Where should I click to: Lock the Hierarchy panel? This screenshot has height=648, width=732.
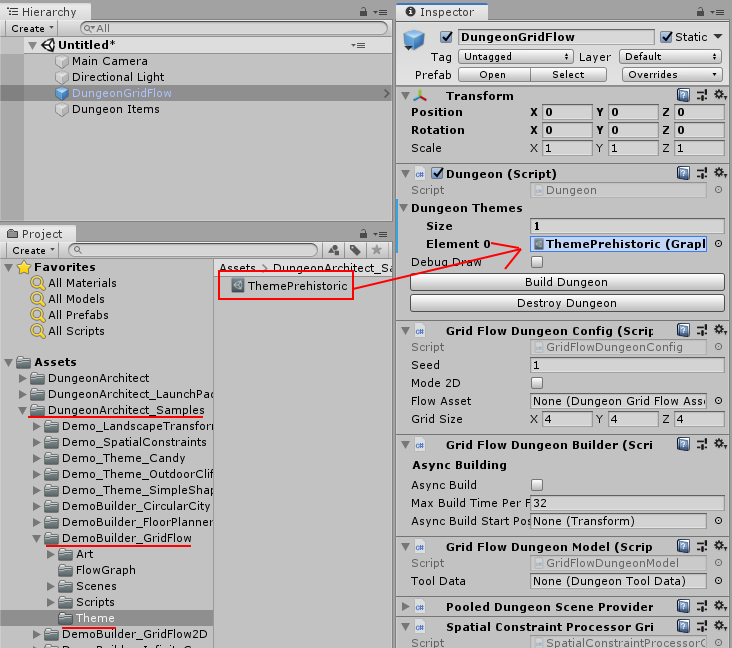click(x=363, y=12)
